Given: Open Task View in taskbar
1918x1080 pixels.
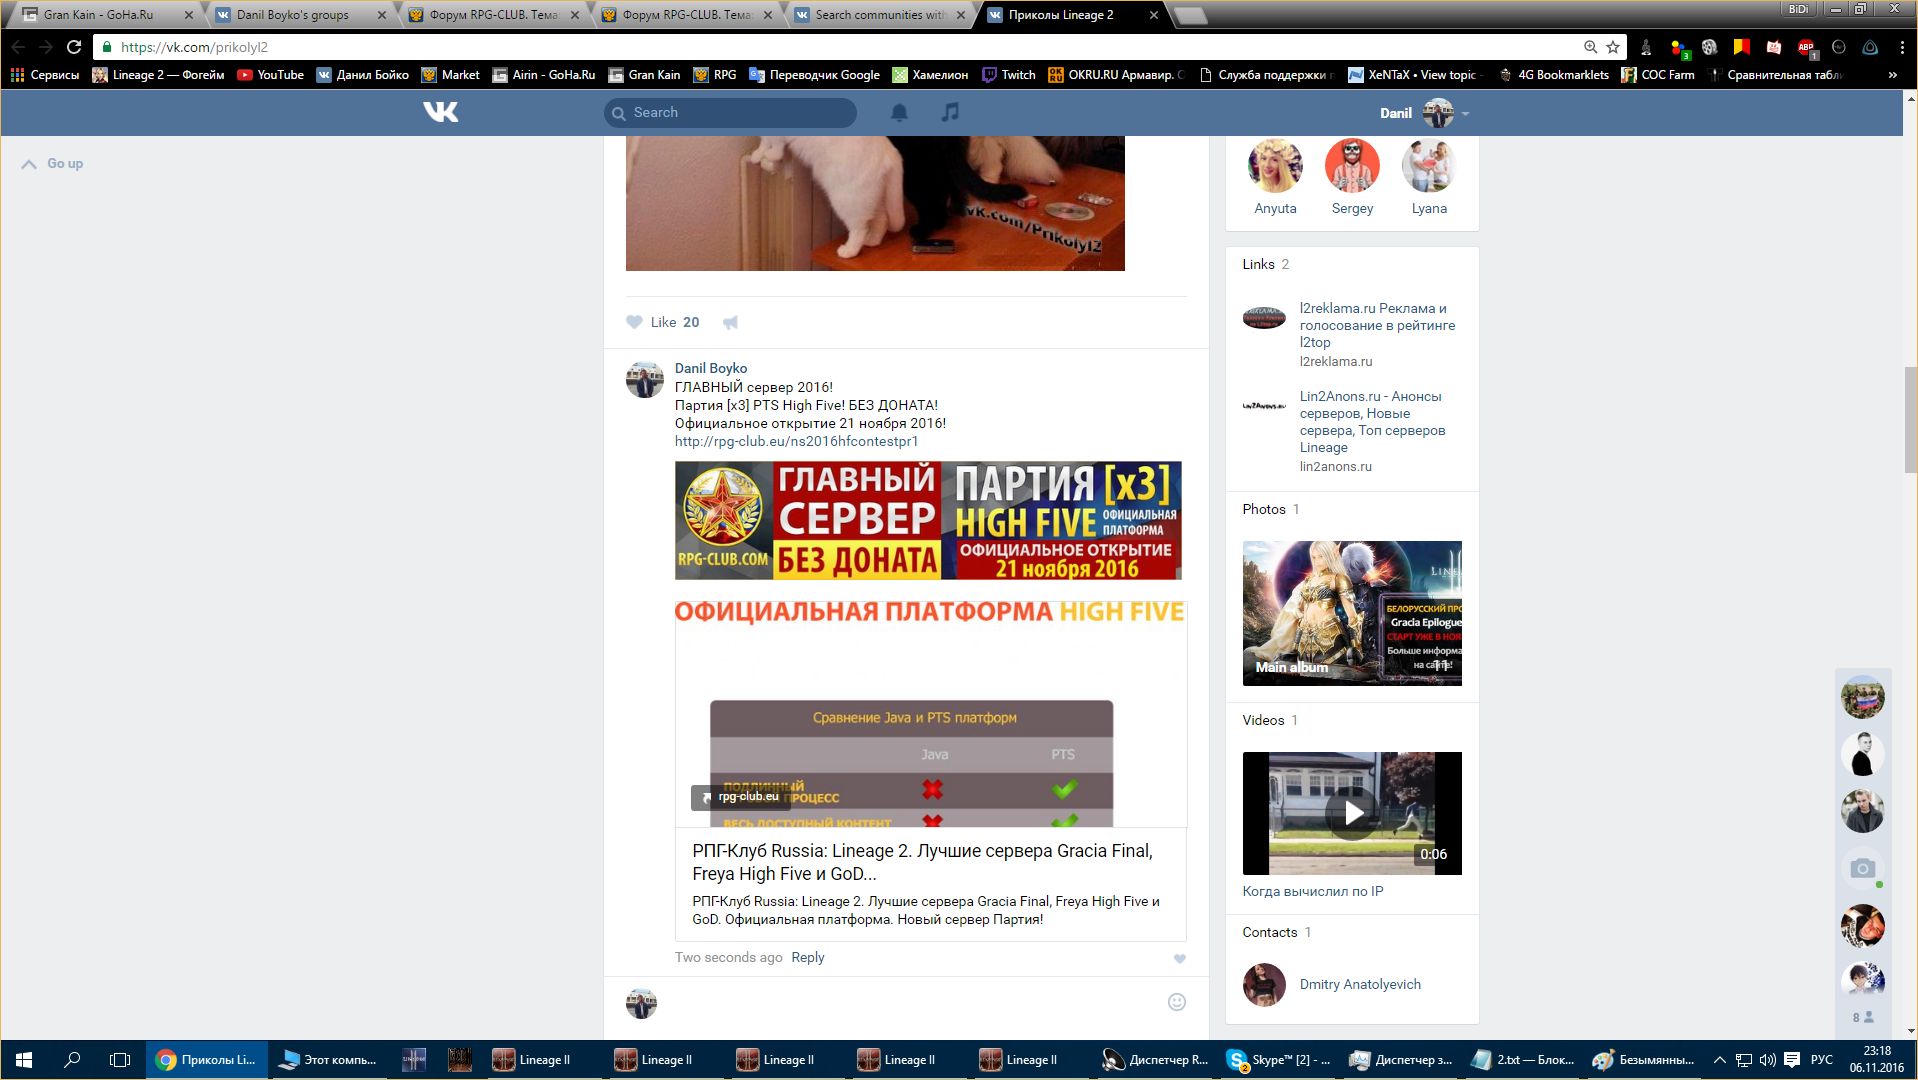Looking at the screenshot, I should click(120, 1060).
